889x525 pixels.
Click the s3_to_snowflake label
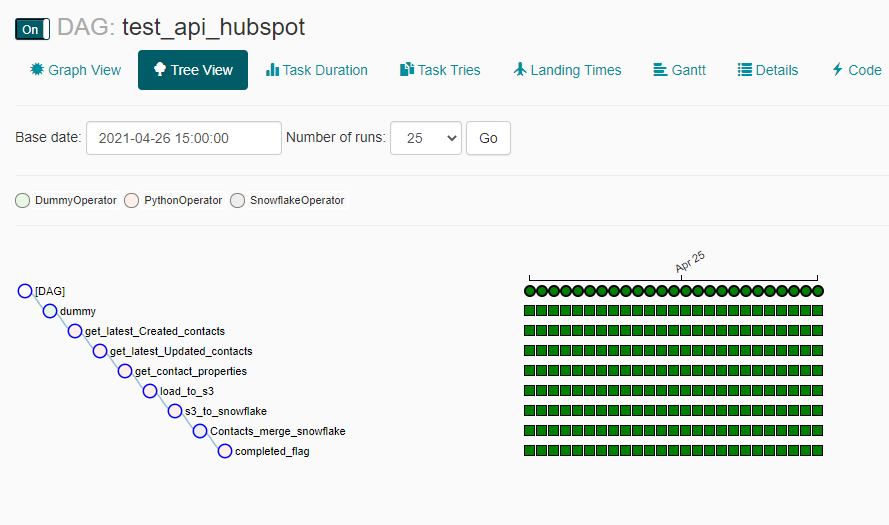pyautogui.click(x=226, y=411)
